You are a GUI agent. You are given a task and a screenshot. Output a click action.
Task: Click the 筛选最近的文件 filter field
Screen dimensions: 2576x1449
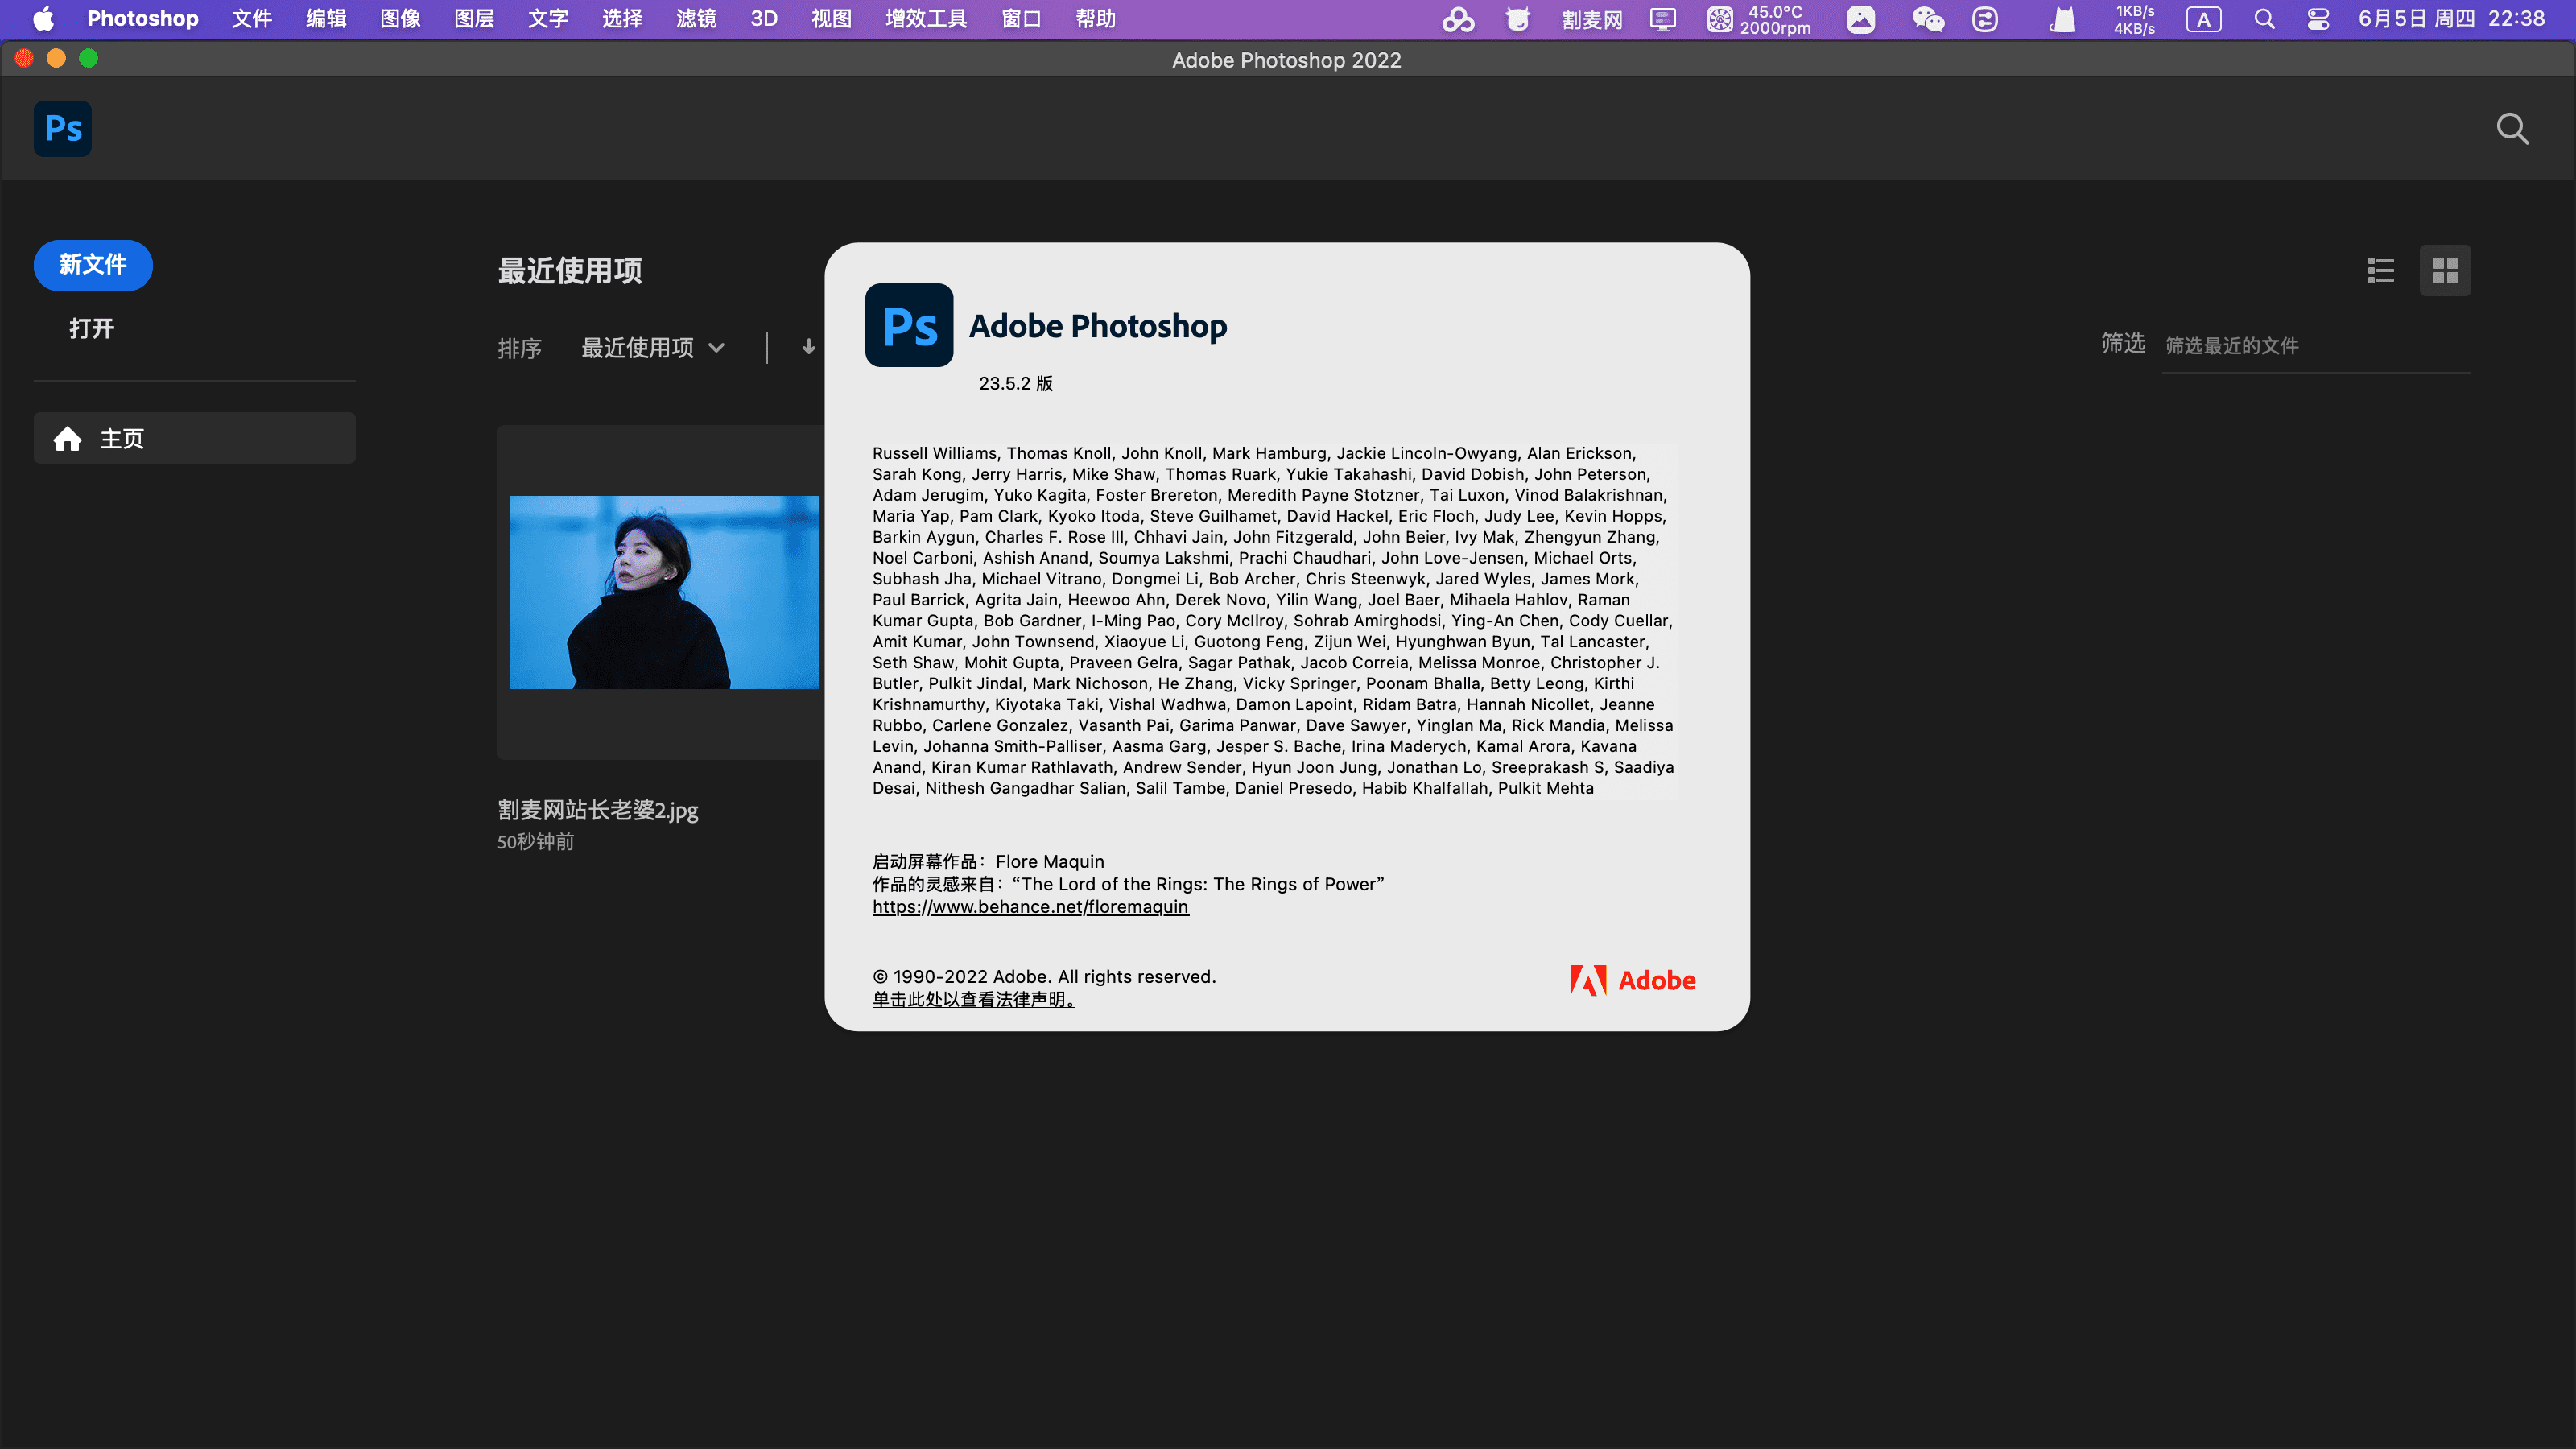pyautogui.click(x=2316, y=346)
